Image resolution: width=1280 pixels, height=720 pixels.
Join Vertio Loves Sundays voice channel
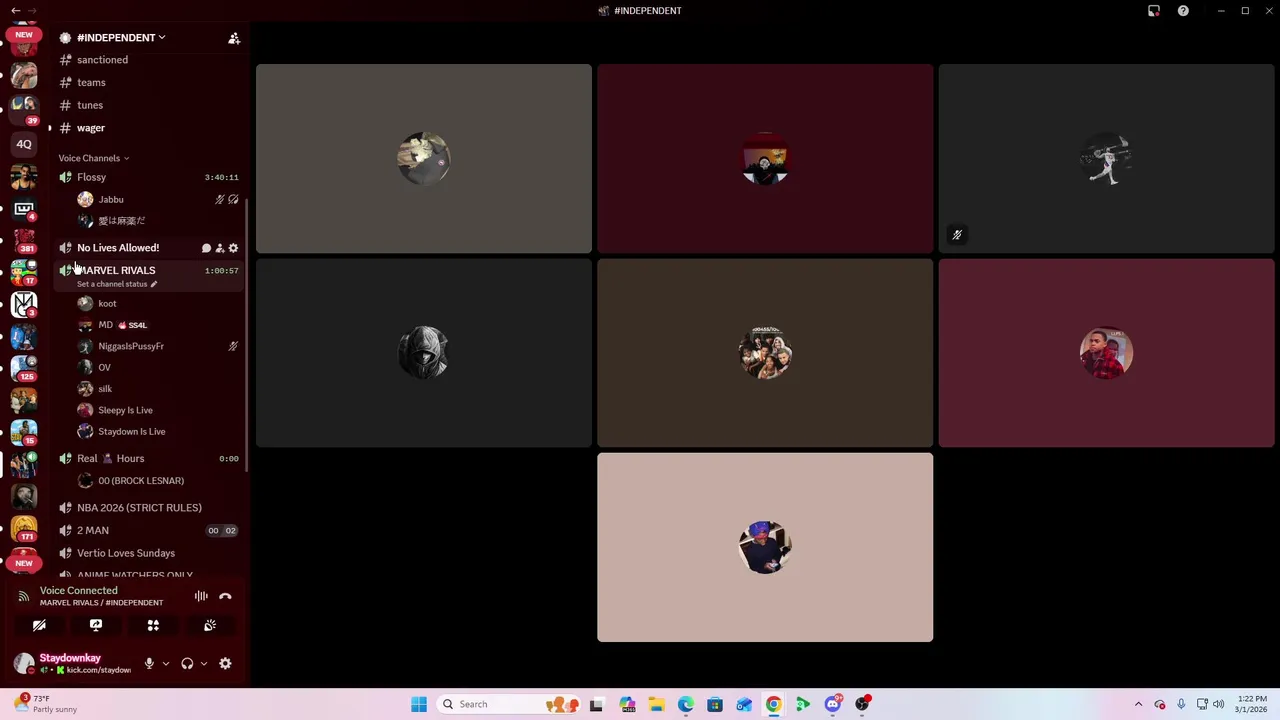click(x=148, y=553)
